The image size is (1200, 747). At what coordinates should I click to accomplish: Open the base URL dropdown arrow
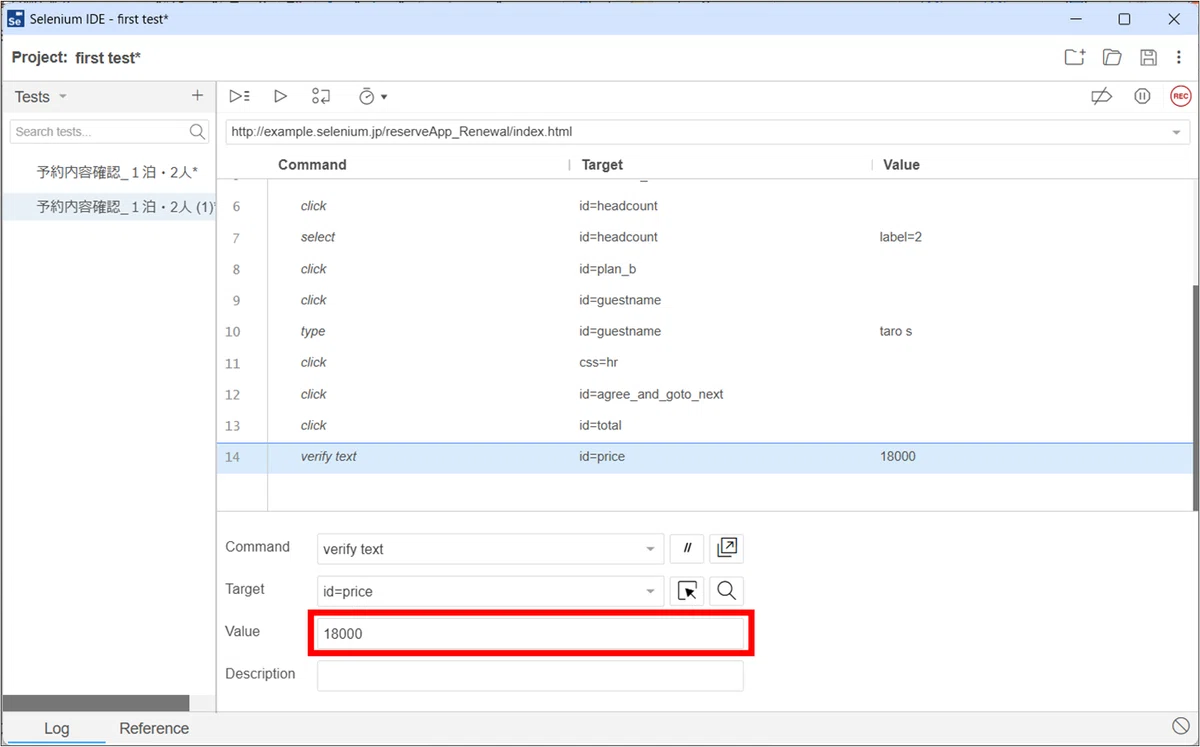pos(1176,132)
